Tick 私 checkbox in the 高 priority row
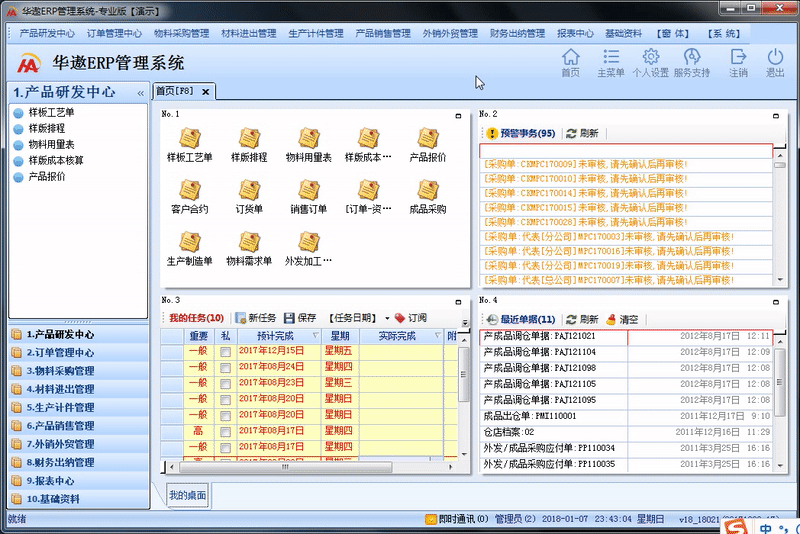Screen dimensions: 800x534 [225, 431]
